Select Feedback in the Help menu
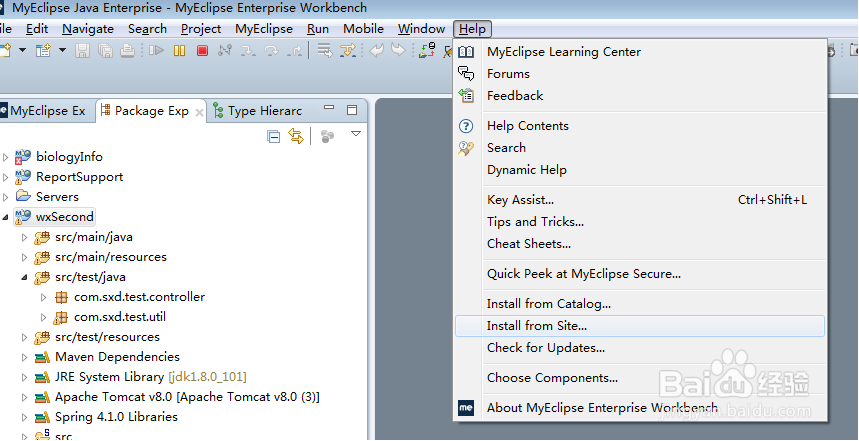Image resolution: width=859 pixels, height=441 pixels. (x=640, y=95)
